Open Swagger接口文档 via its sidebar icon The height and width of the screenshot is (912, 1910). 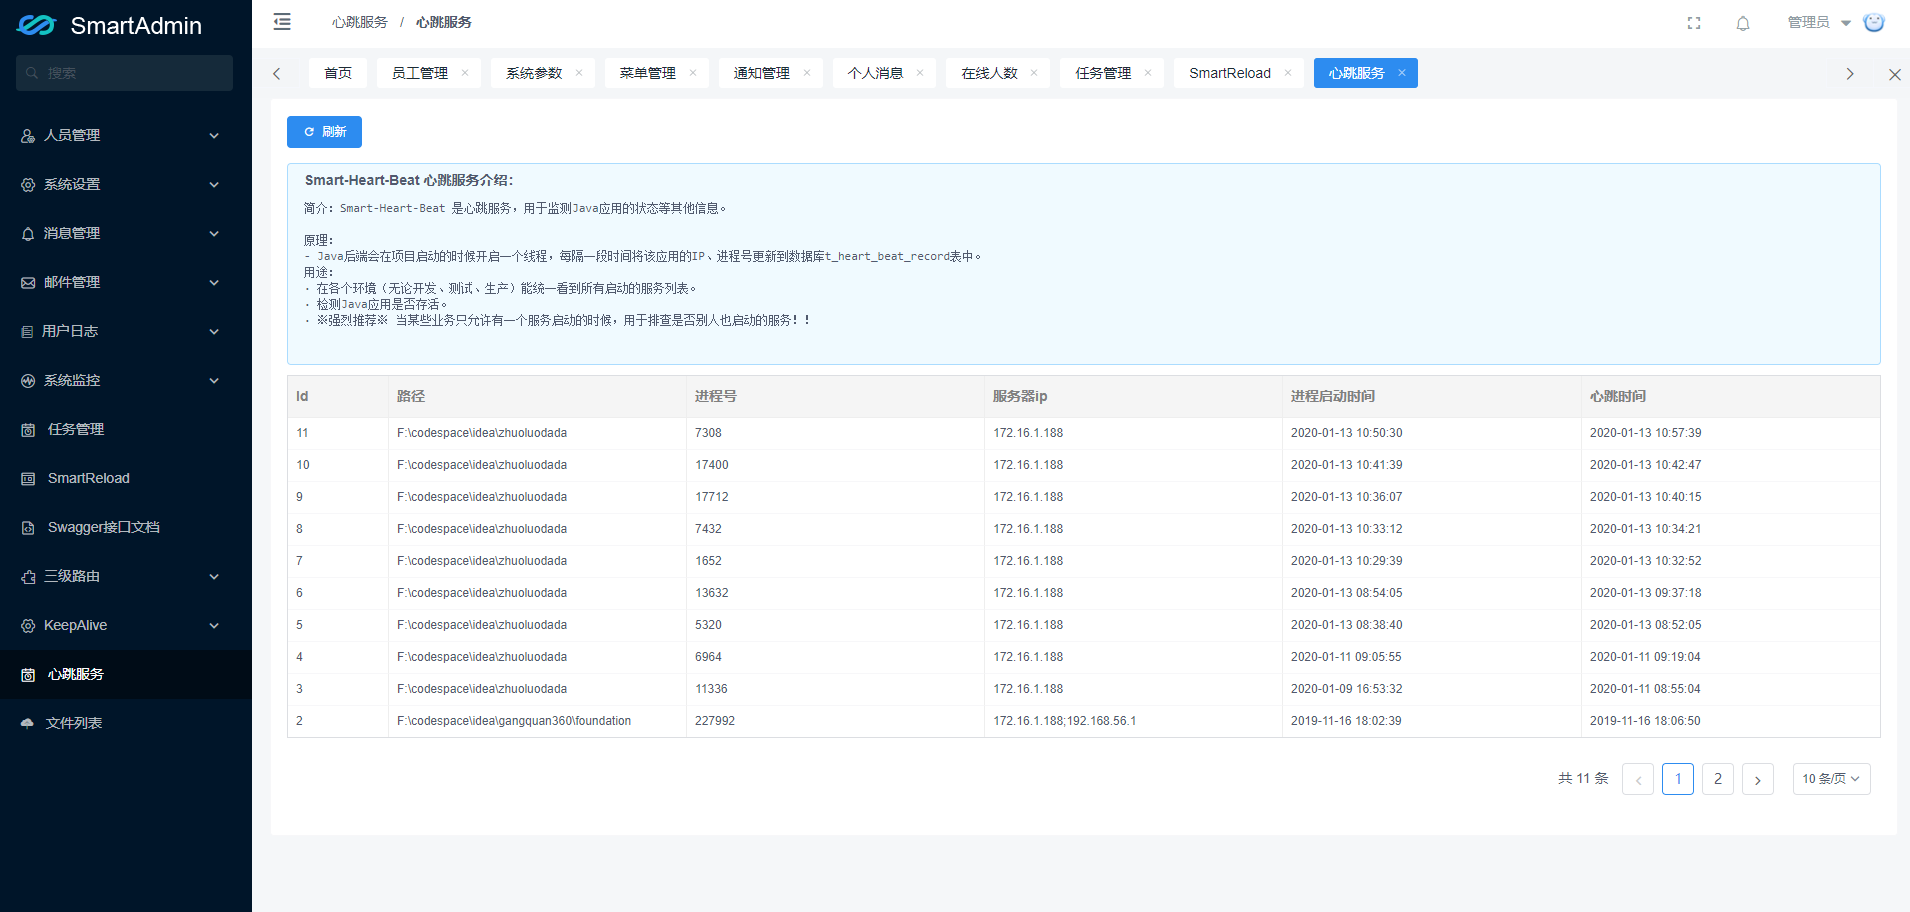point(27,527)
